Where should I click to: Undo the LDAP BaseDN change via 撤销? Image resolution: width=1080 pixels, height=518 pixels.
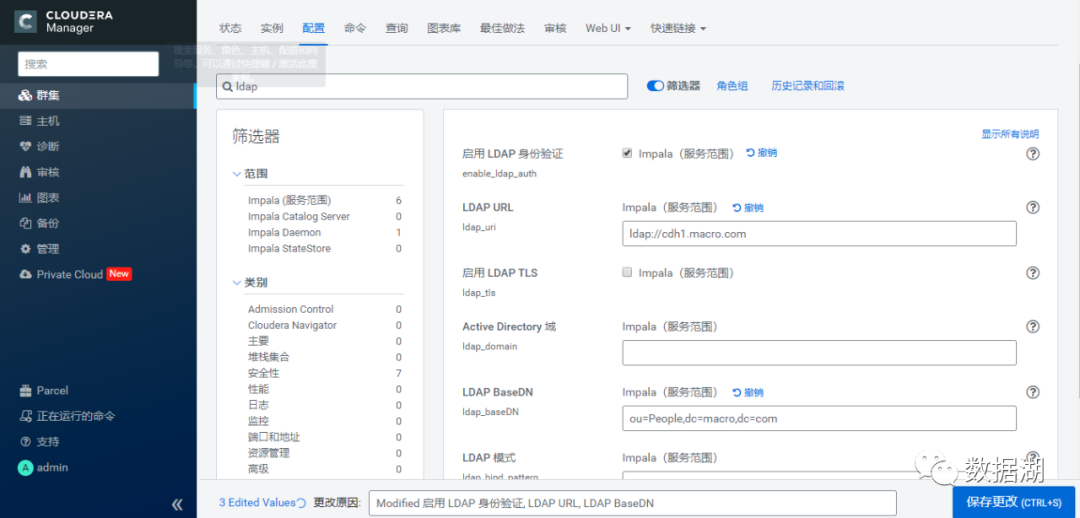click(x=748, y=393)
